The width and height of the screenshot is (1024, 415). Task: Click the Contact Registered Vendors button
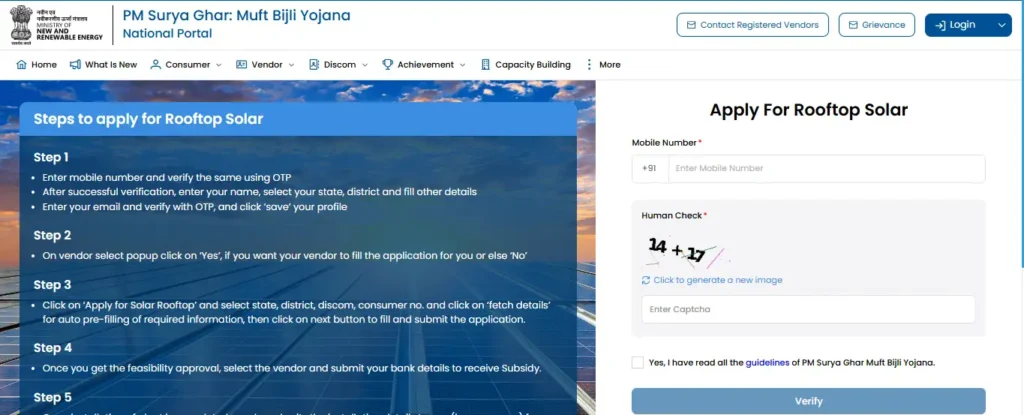[752, 25]
